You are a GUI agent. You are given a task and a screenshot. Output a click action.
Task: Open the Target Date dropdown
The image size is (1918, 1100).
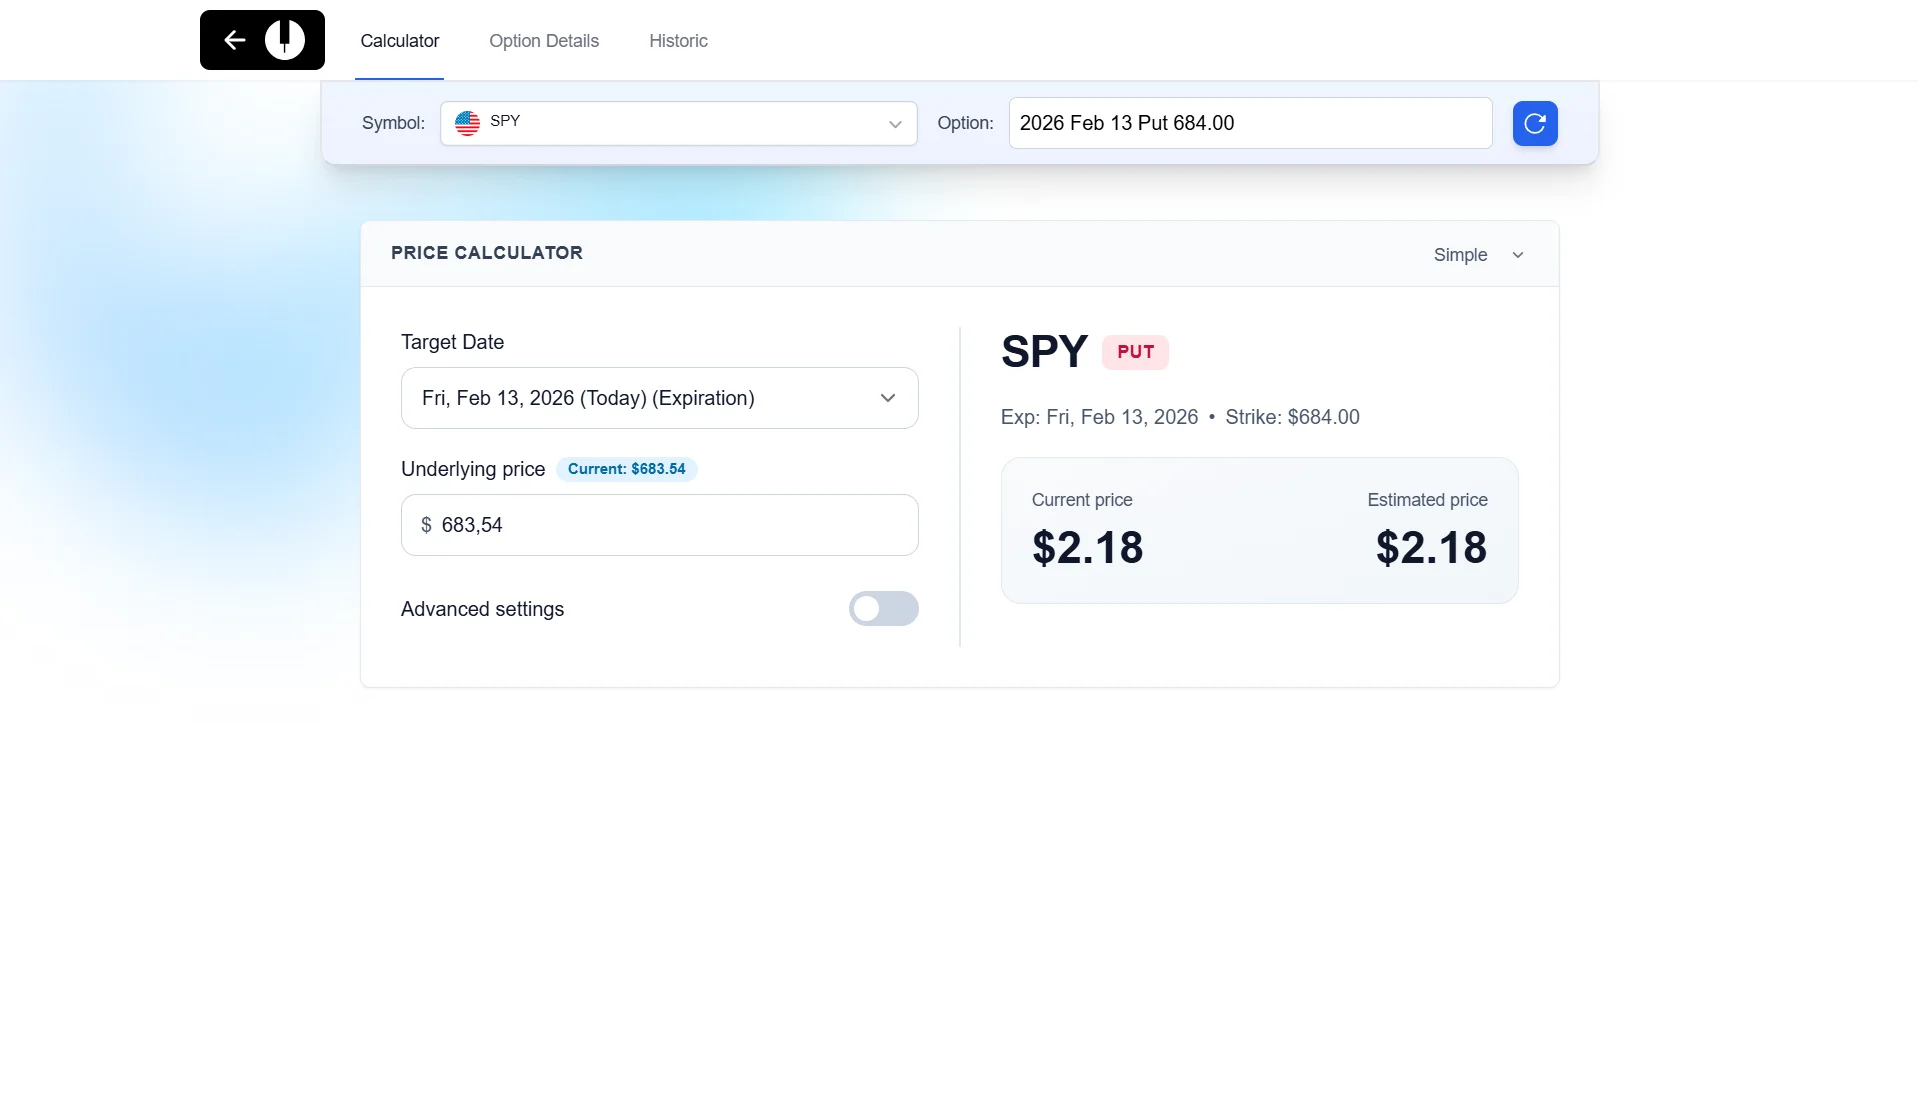tap(660, 398)
